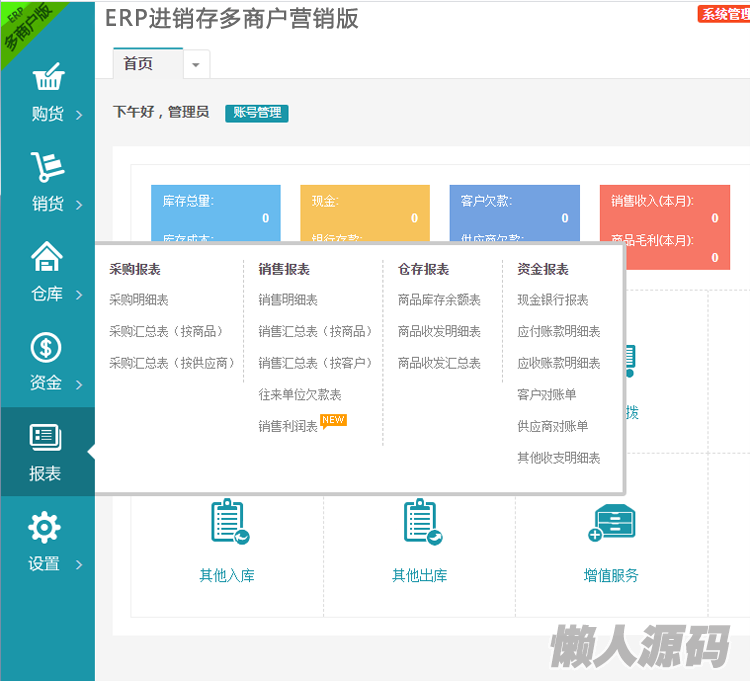Expand the tab list dropdown arrow
Screen dimensions: 750x681
[x=195, y=64]
